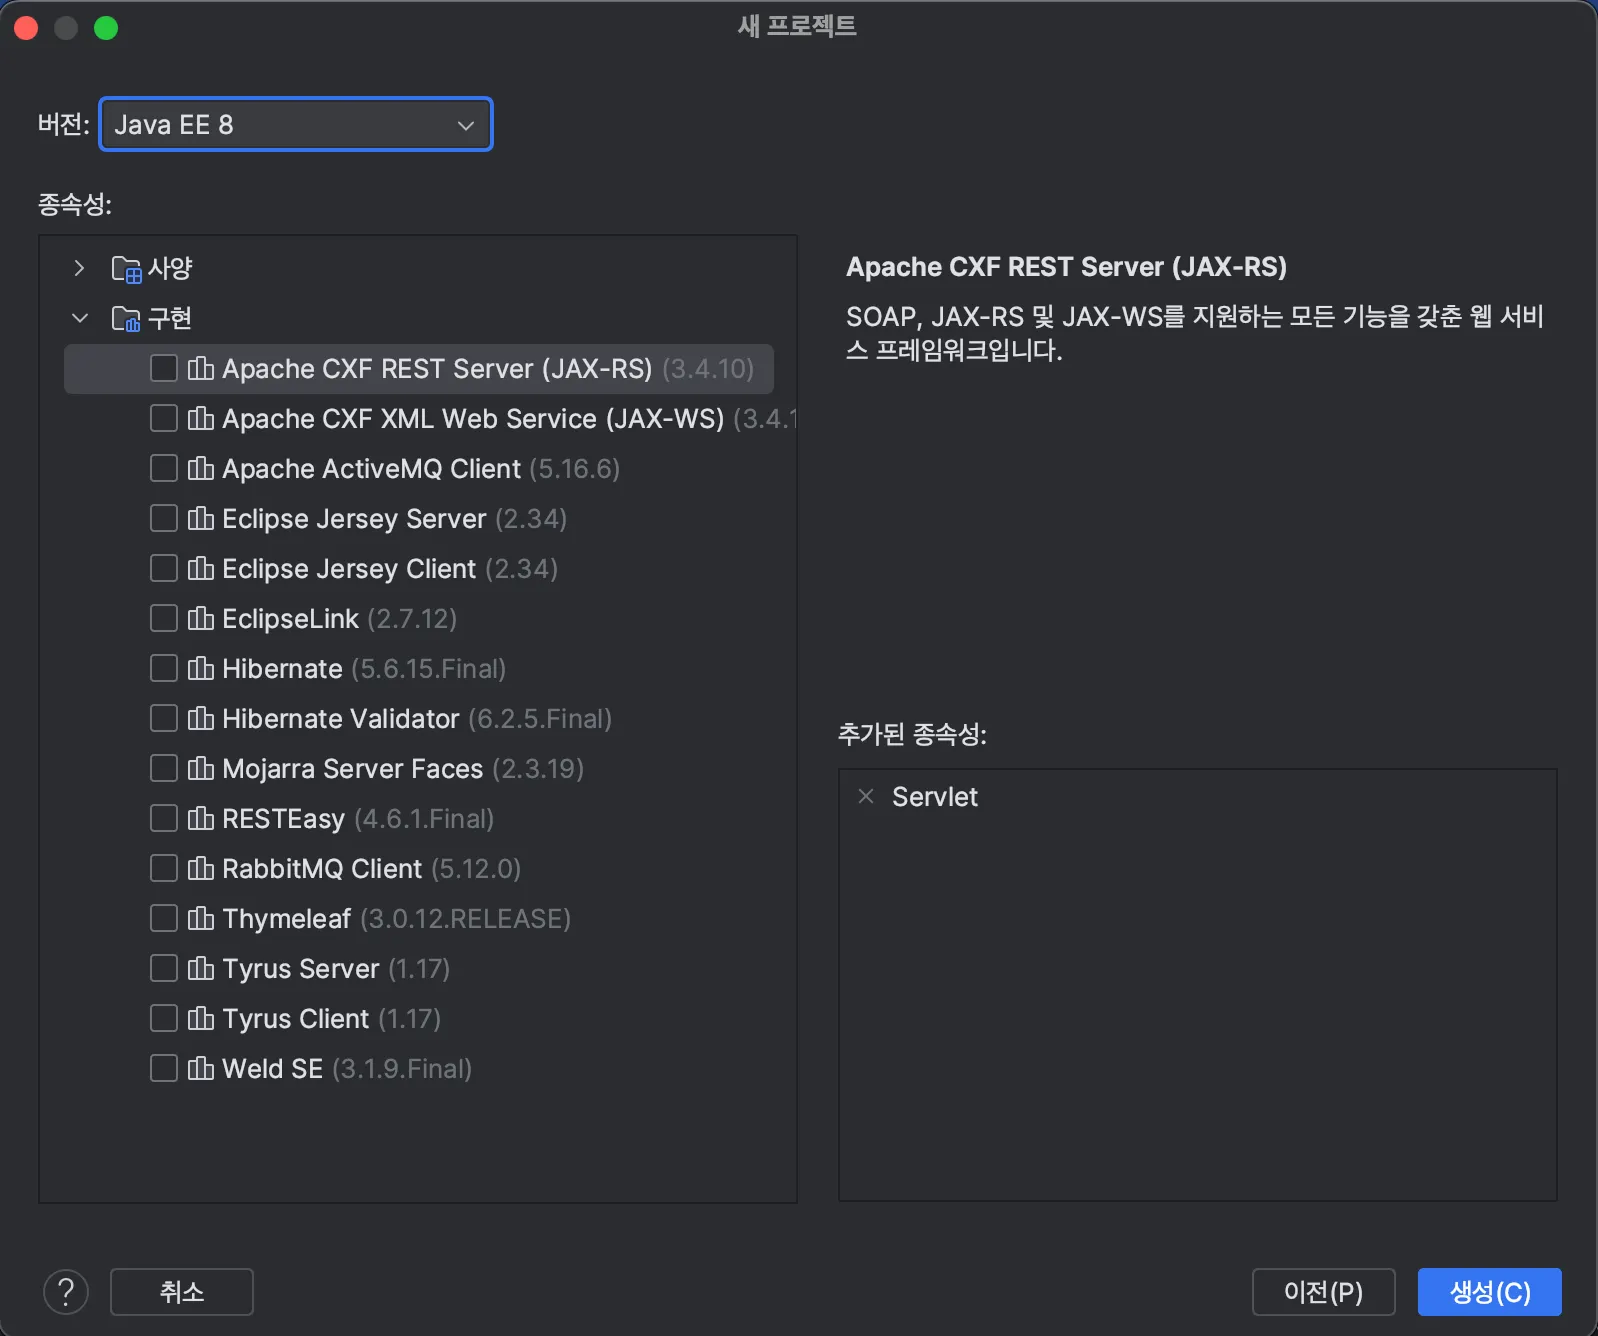Click the library icon beside Eclipse Jersey Client
Screen dimensions: 1598x1336
point(201,569)
